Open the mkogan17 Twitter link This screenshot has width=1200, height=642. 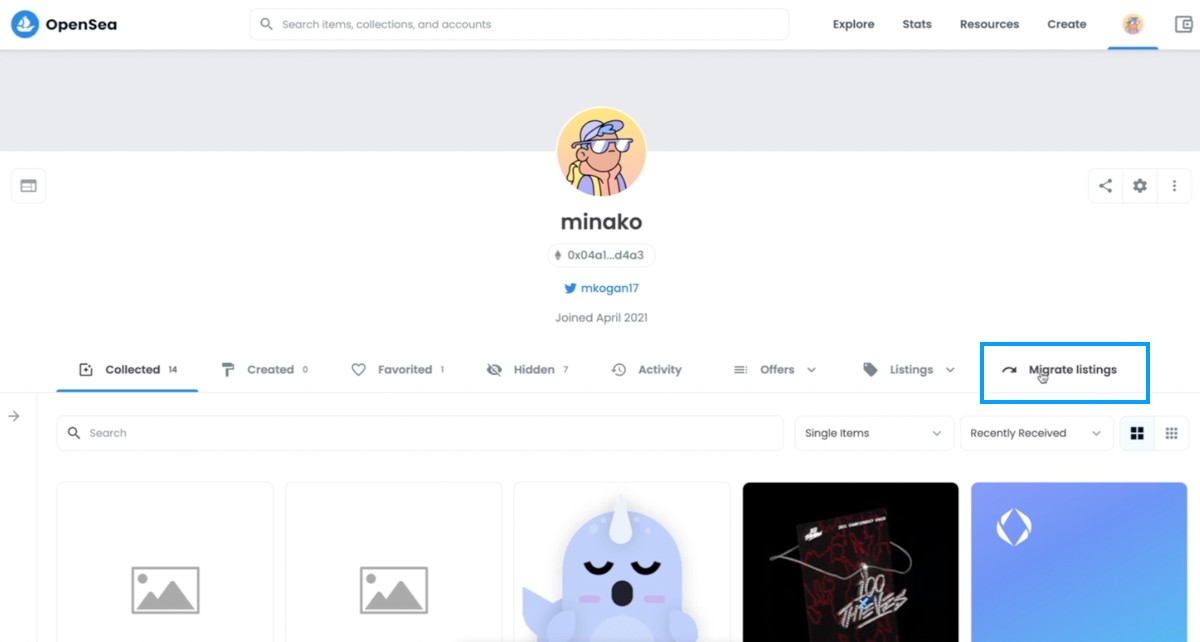click(x=601, y=288)
